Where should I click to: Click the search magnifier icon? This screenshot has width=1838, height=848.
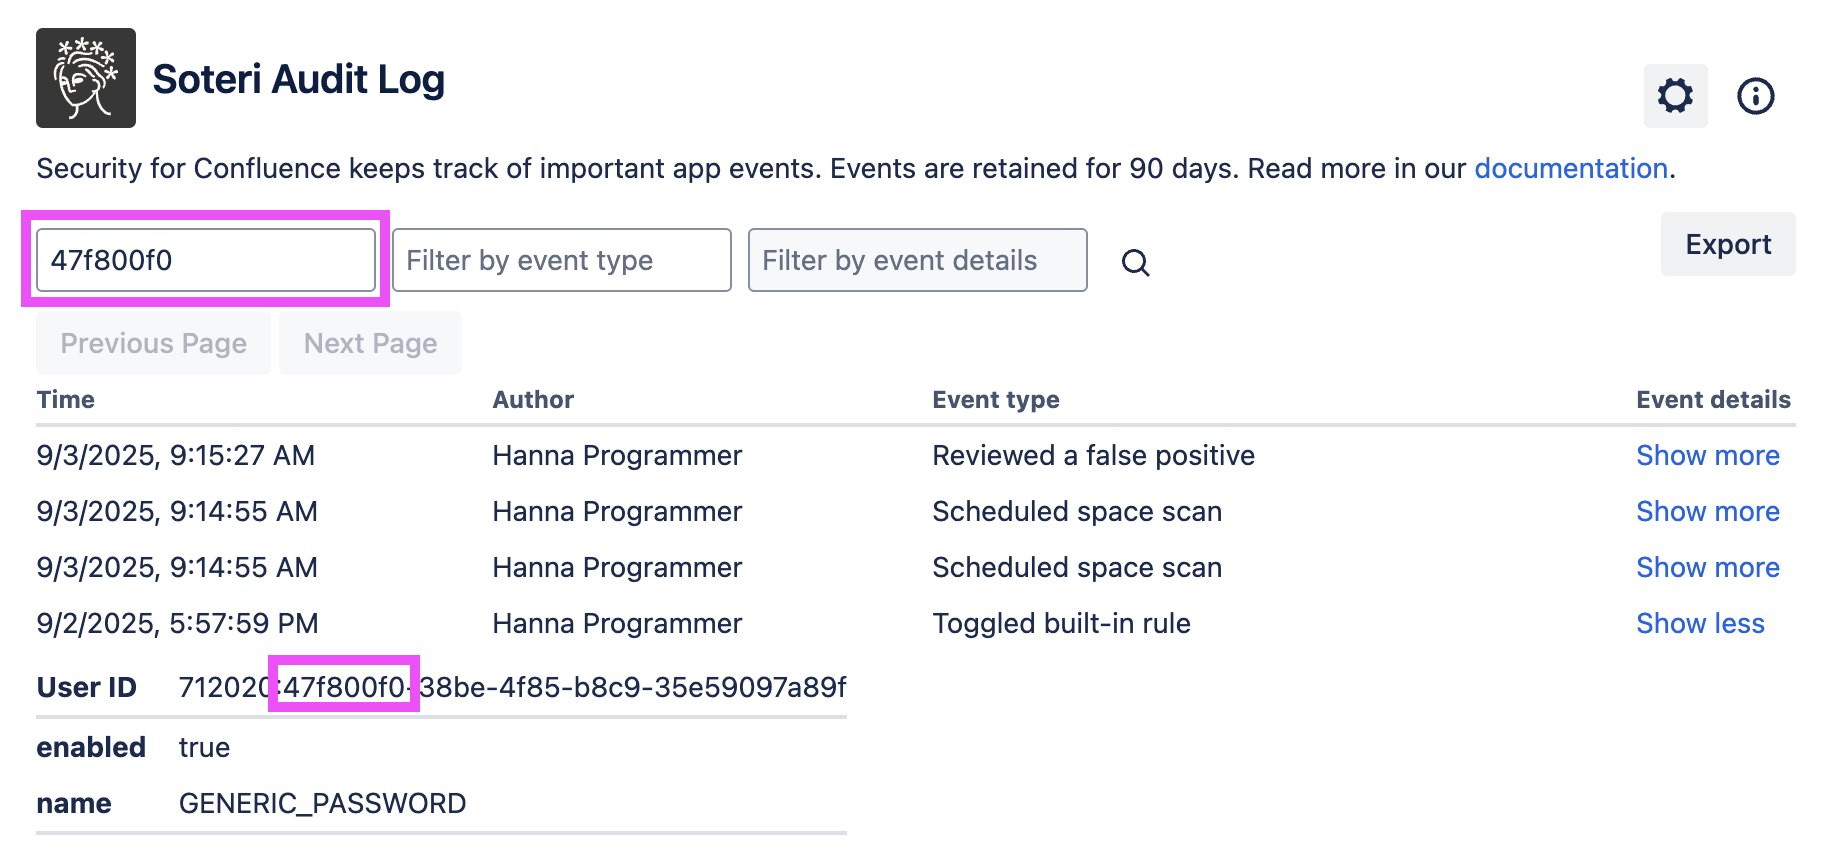point(1135,263)
